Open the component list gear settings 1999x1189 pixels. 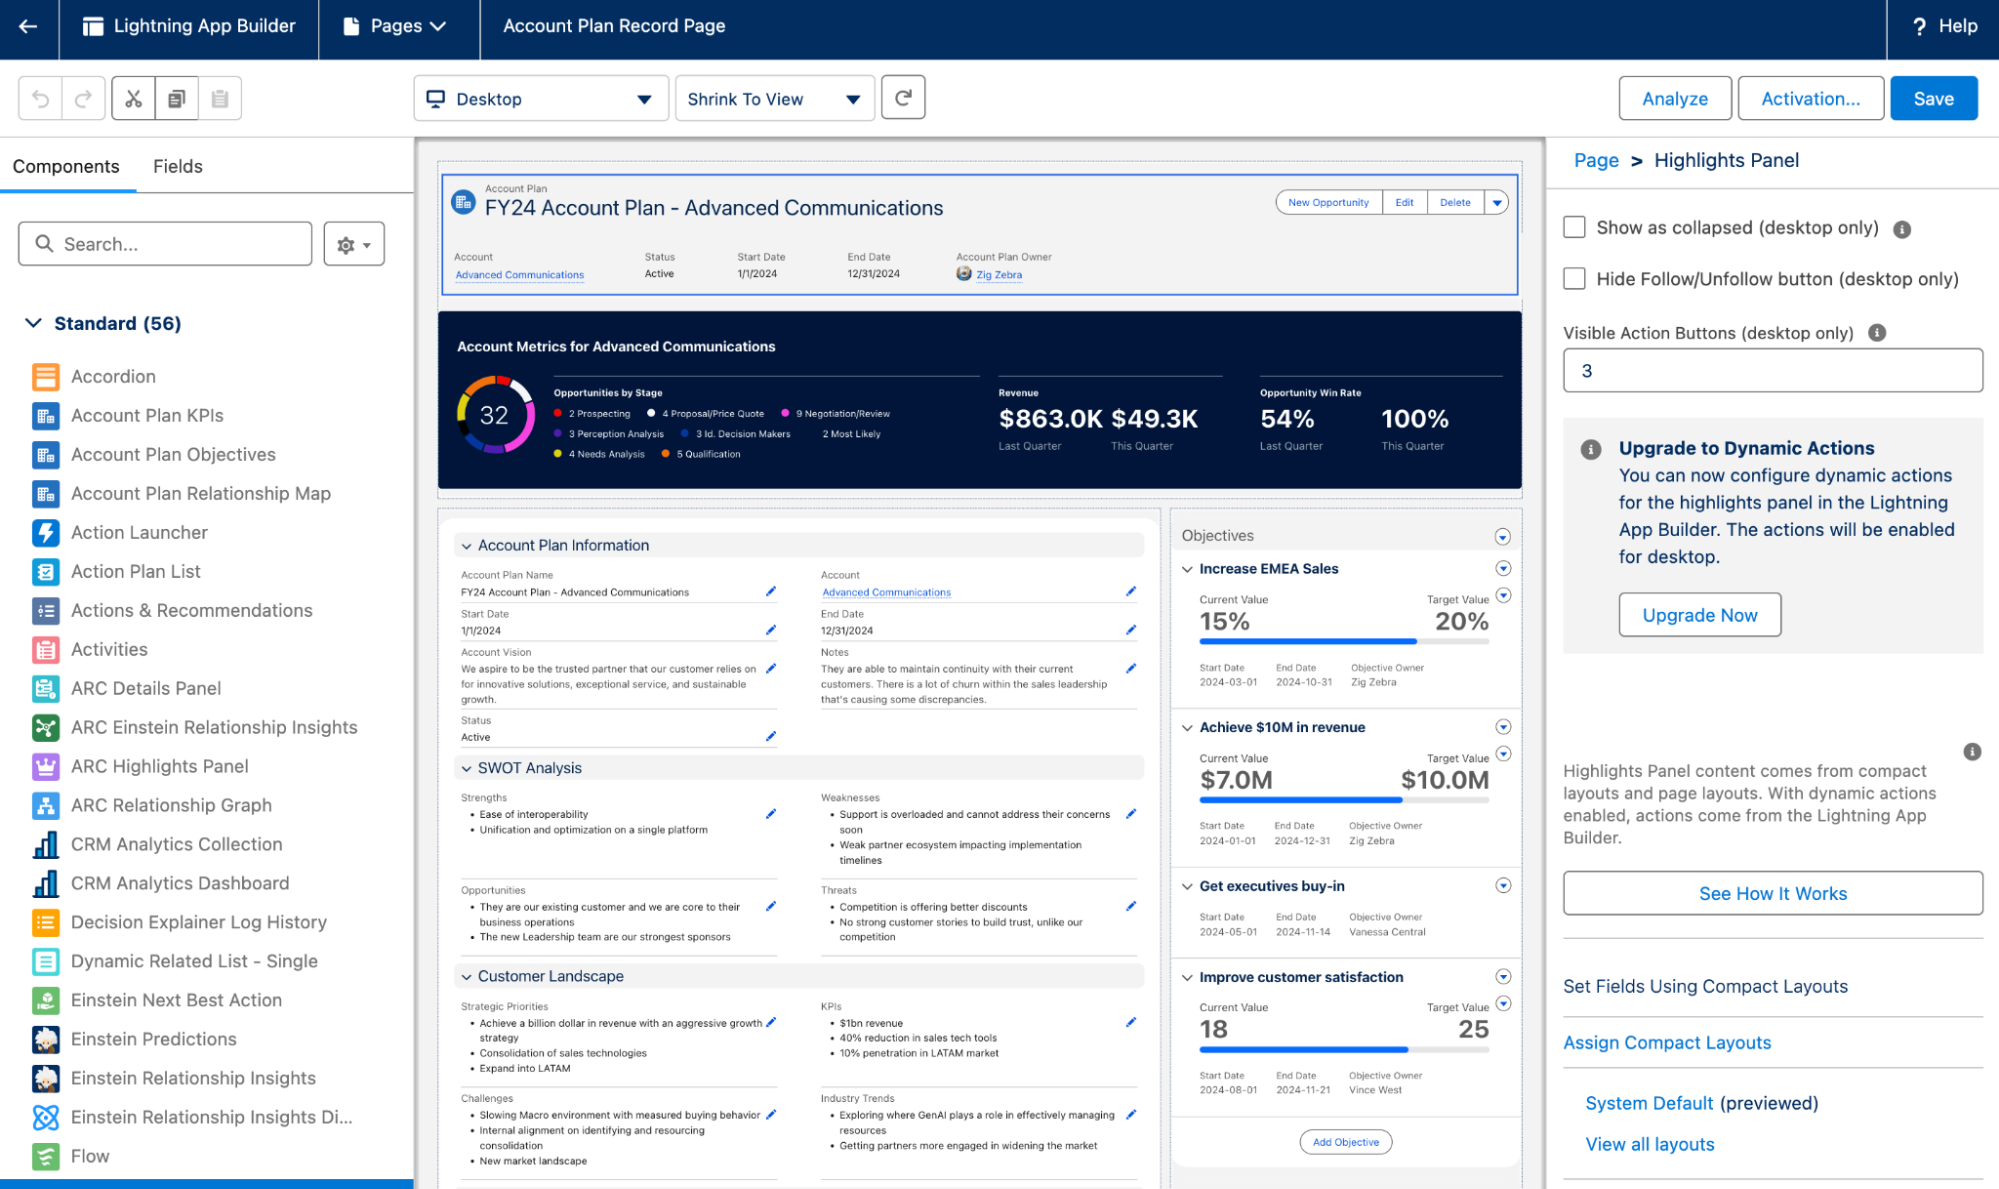(x=354, y=244)
